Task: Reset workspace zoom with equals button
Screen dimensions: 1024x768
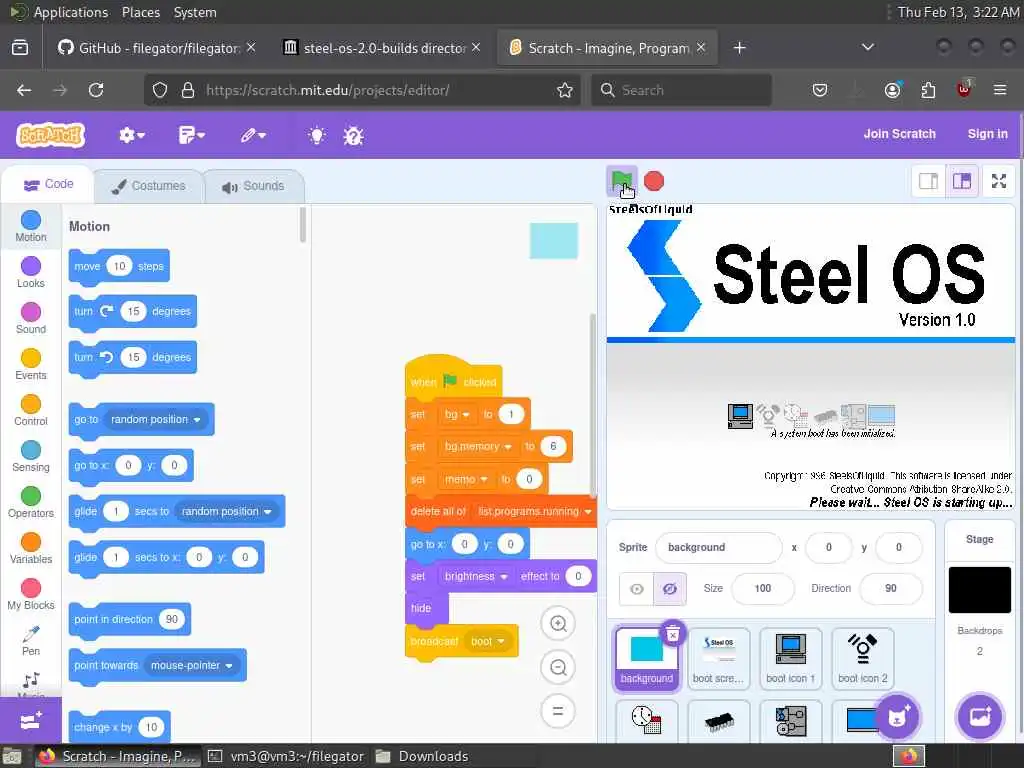Action: [x=558, y=711]
